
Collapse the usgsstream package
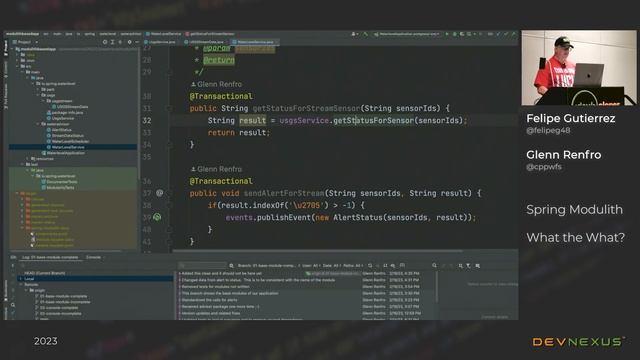[x=43, y=101]
